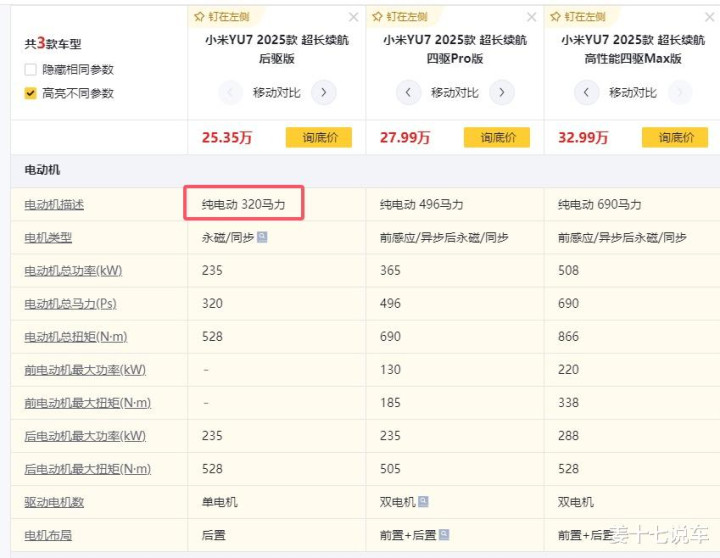Open the 前电动机最大功率(kW) parameter link
Viewport: 720px width, 558px height.
pos(85,370)
